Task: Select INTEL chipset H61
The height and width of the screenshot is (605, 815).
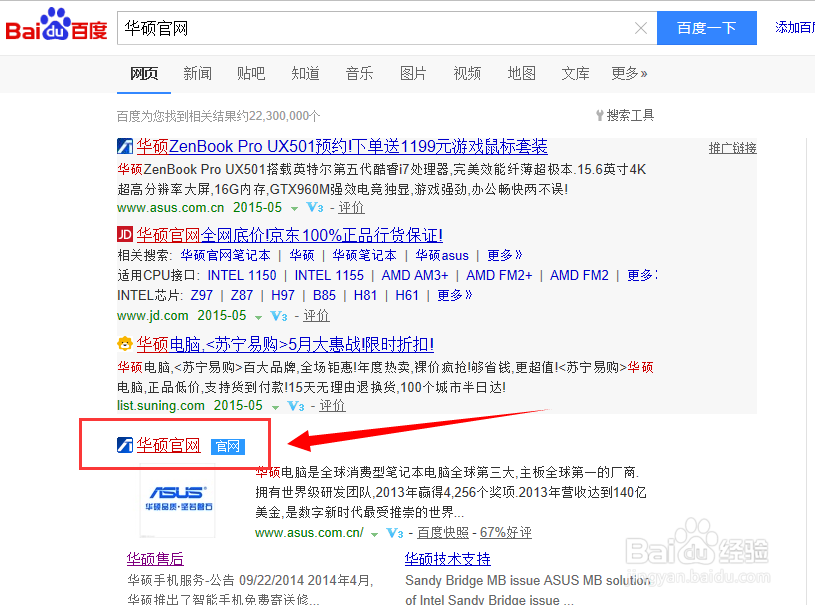Action: [x=407, y=295]
